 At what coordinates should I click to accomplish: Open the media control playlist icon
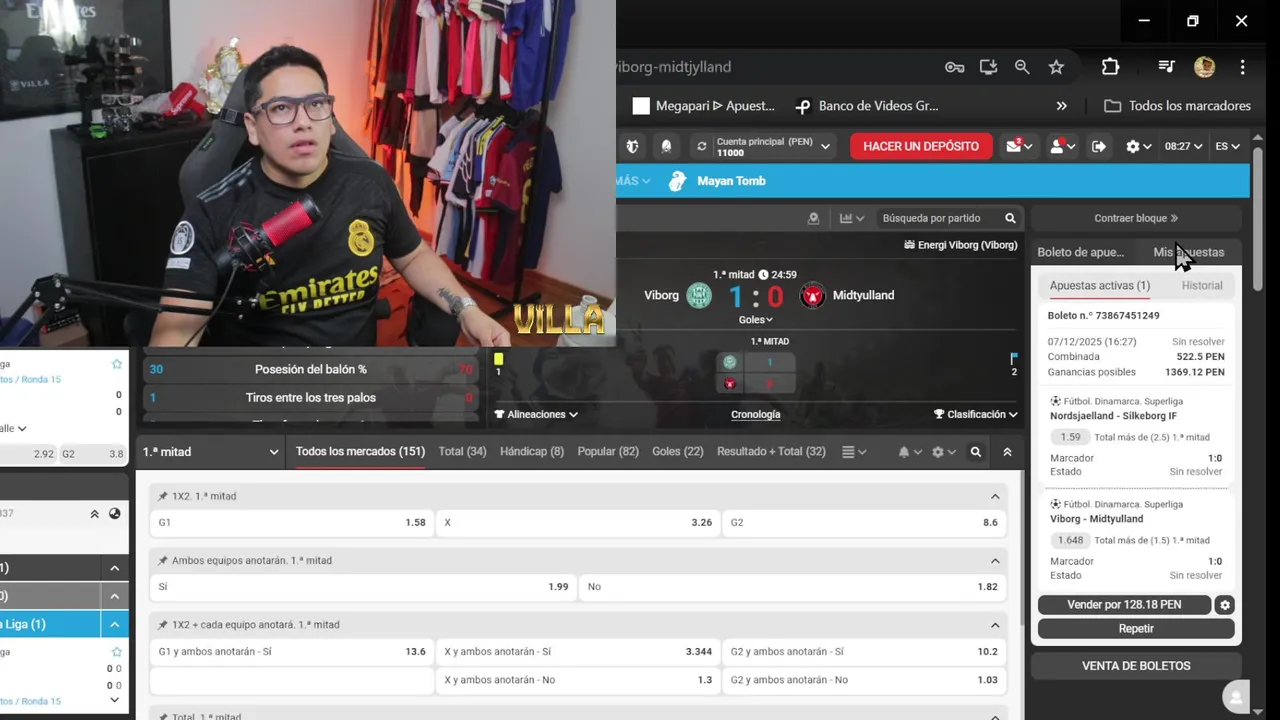click(x=1166, y=67)
